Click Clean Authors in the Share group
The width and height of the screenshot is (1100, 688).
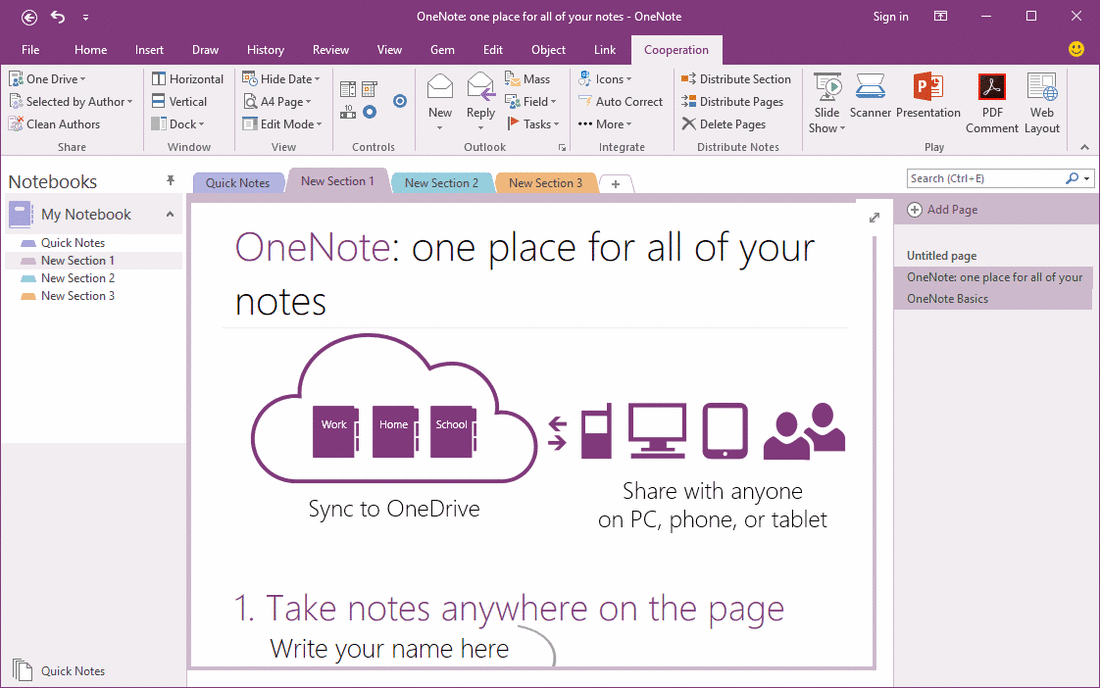tap(55, 124)
